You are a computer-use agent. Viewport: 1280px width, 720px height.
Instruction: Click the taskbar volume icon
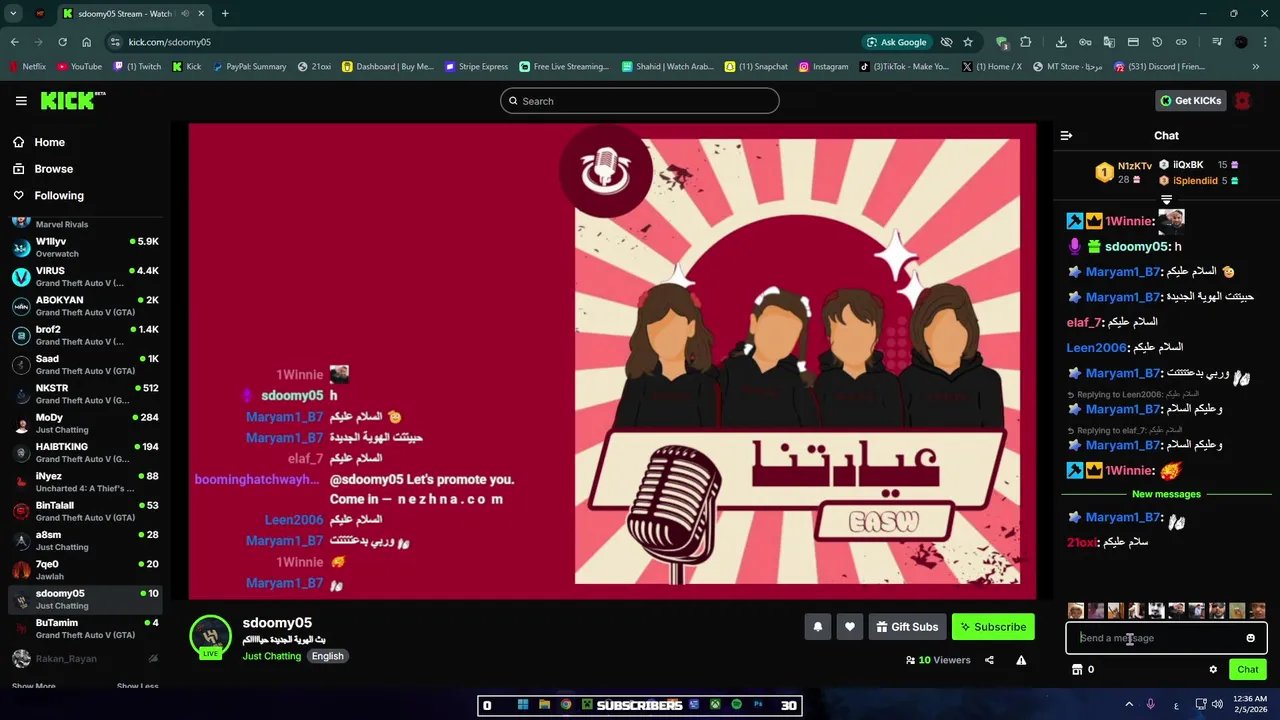[x=1217, y=704]
